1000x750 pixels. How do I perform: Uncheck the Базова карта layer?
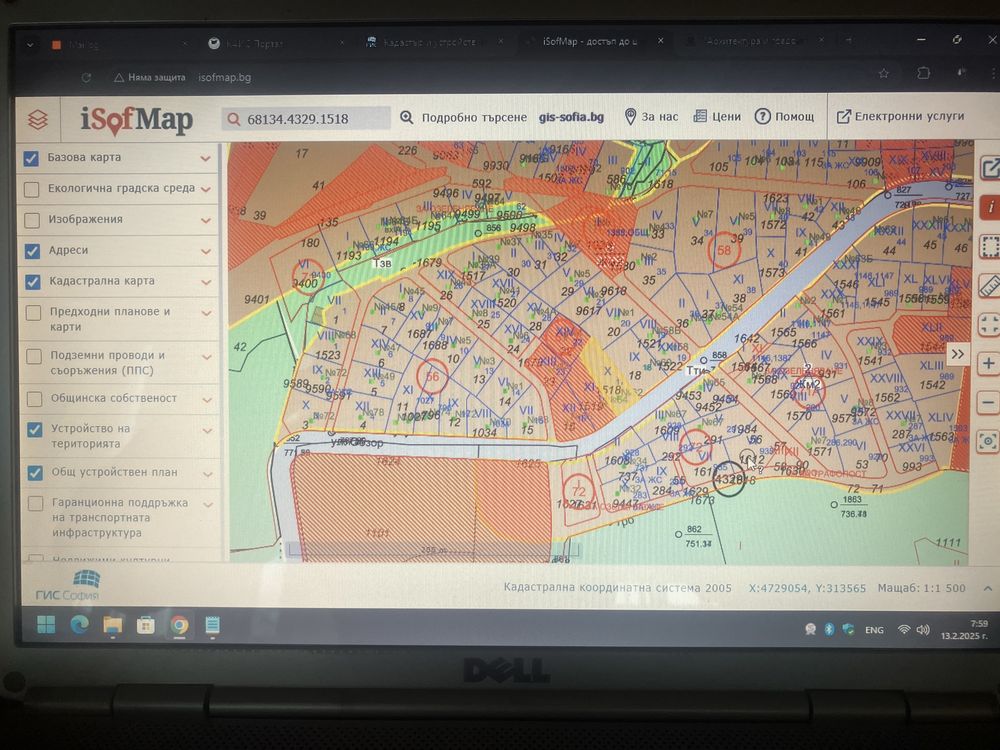tap(31, 158)
